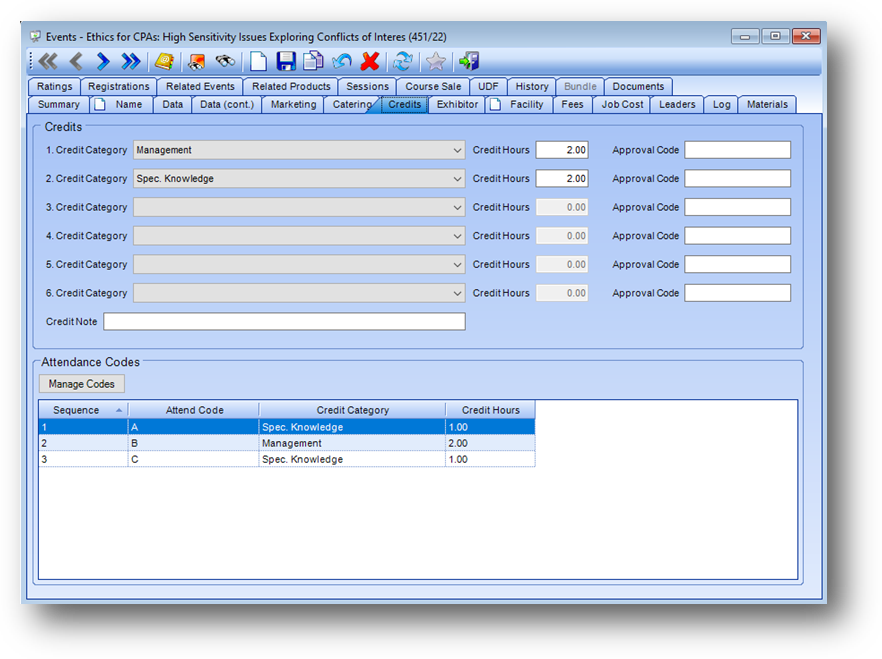Image resolution: width=882 pixels, height=659 pixels.
Task: Open the Summary tab
Action: click(58, 105)
